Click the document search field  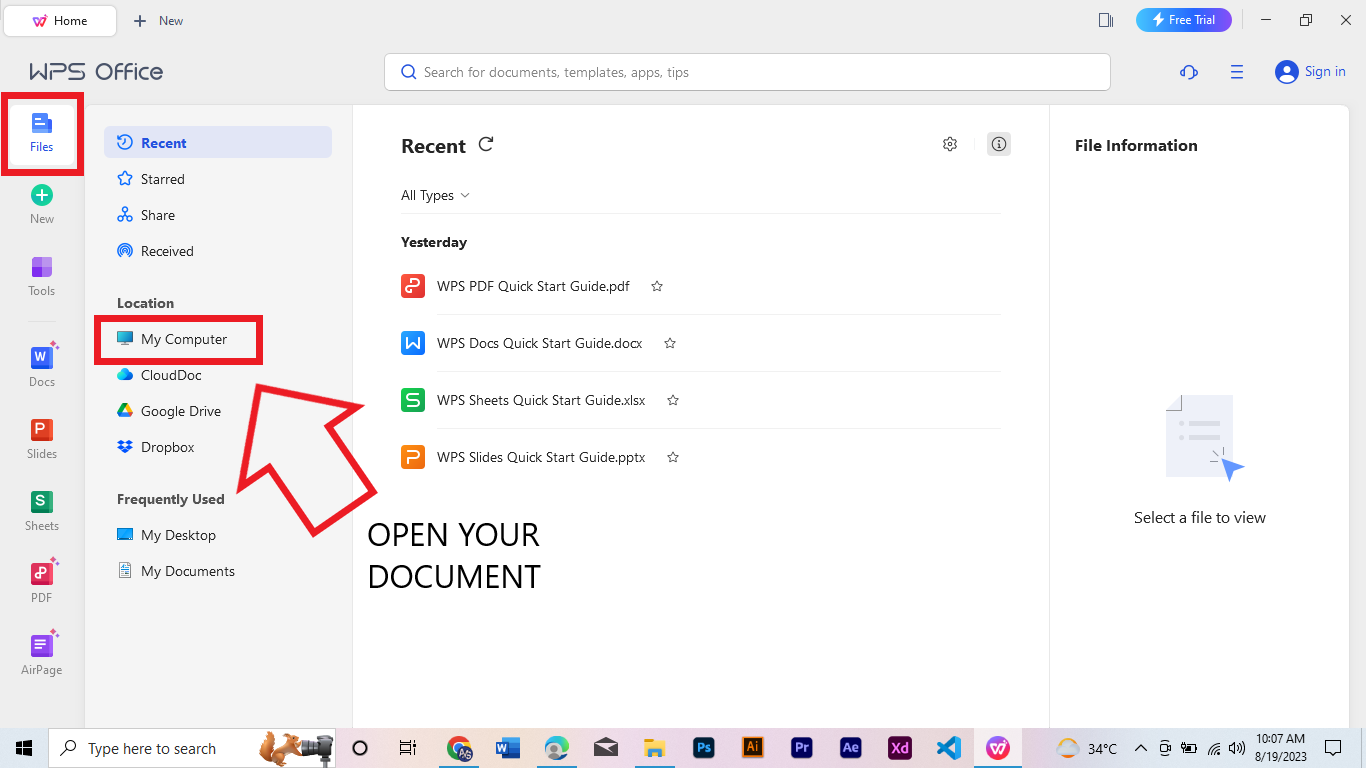[746, 72]
